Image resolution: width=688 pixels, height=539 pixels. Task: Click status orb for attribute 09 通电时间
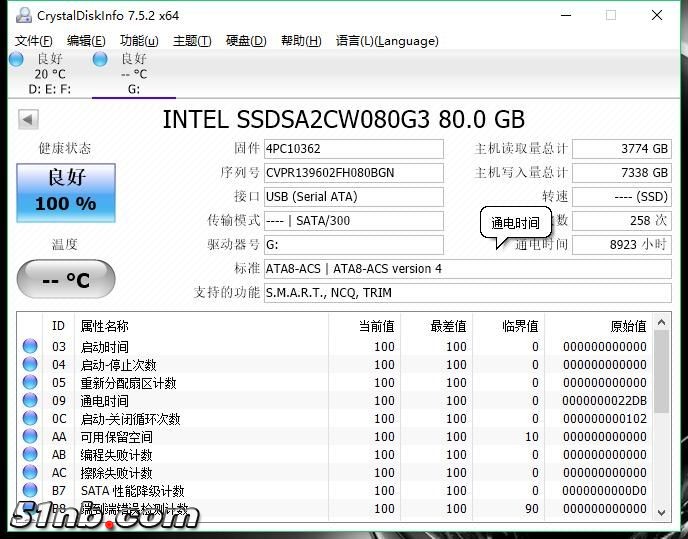point(30,401)
